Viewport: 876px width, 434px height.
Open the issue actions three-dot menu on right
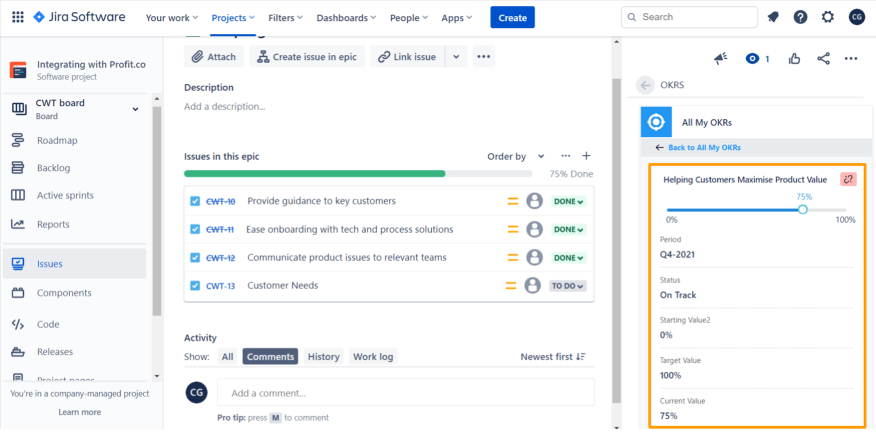pyautogui.click(x=851, y=59)
